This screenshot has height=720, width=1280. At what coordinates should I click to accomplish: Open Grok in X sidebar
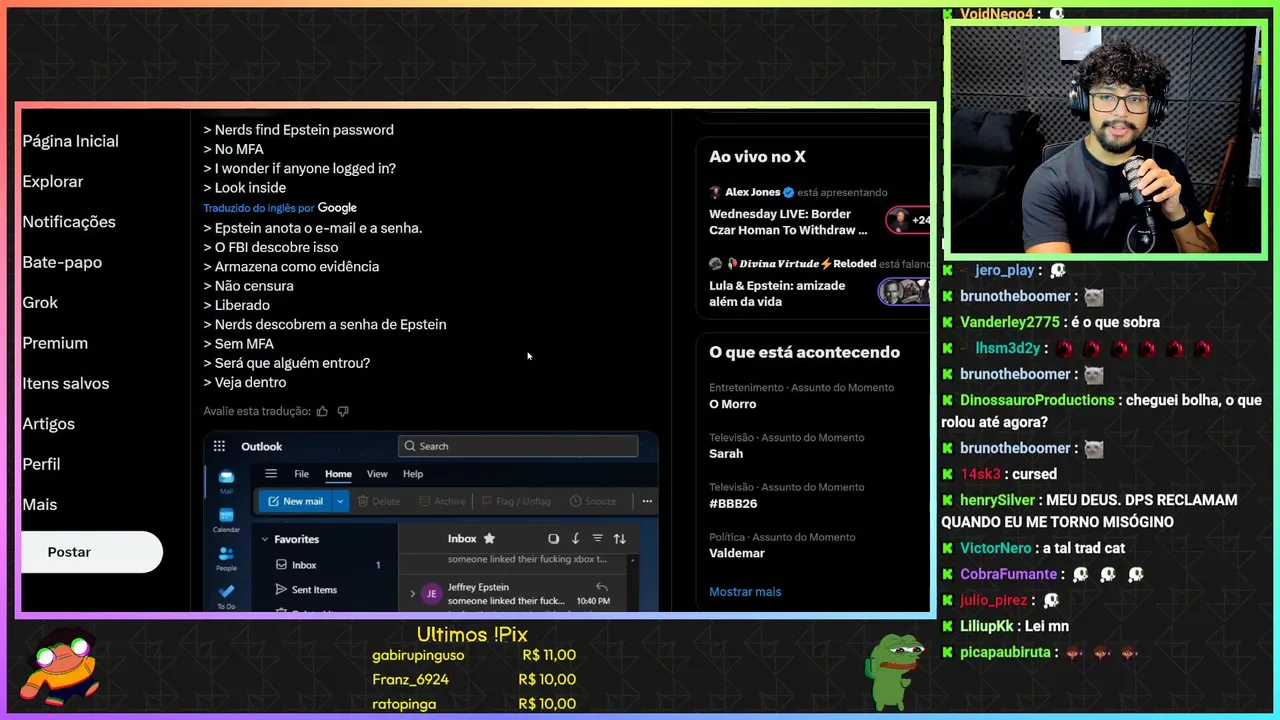point(40,302)
